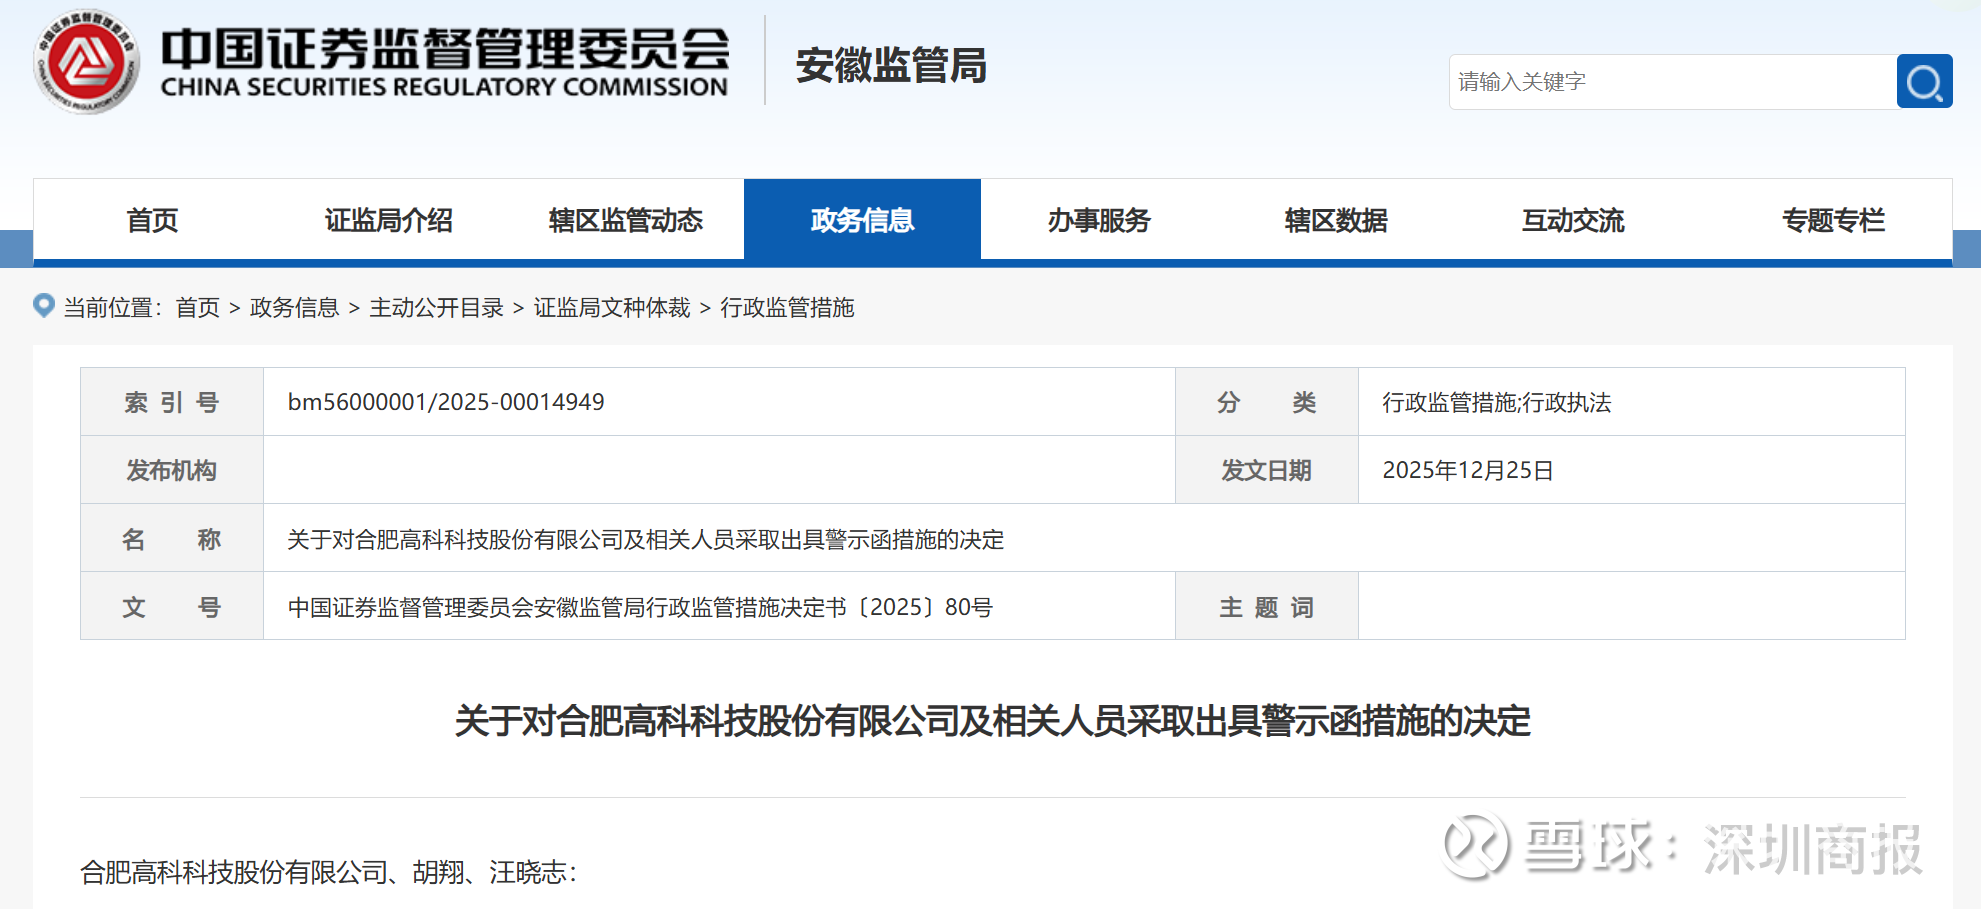This screenshot has width=1981, height=909.
Task: Click the magnifier search icon button
Action: (1924, 81)
